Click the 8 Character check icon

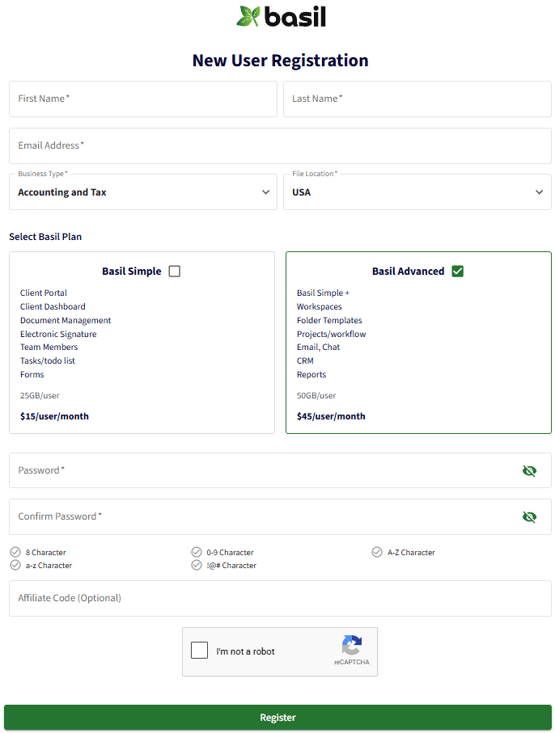click(15, 552)
